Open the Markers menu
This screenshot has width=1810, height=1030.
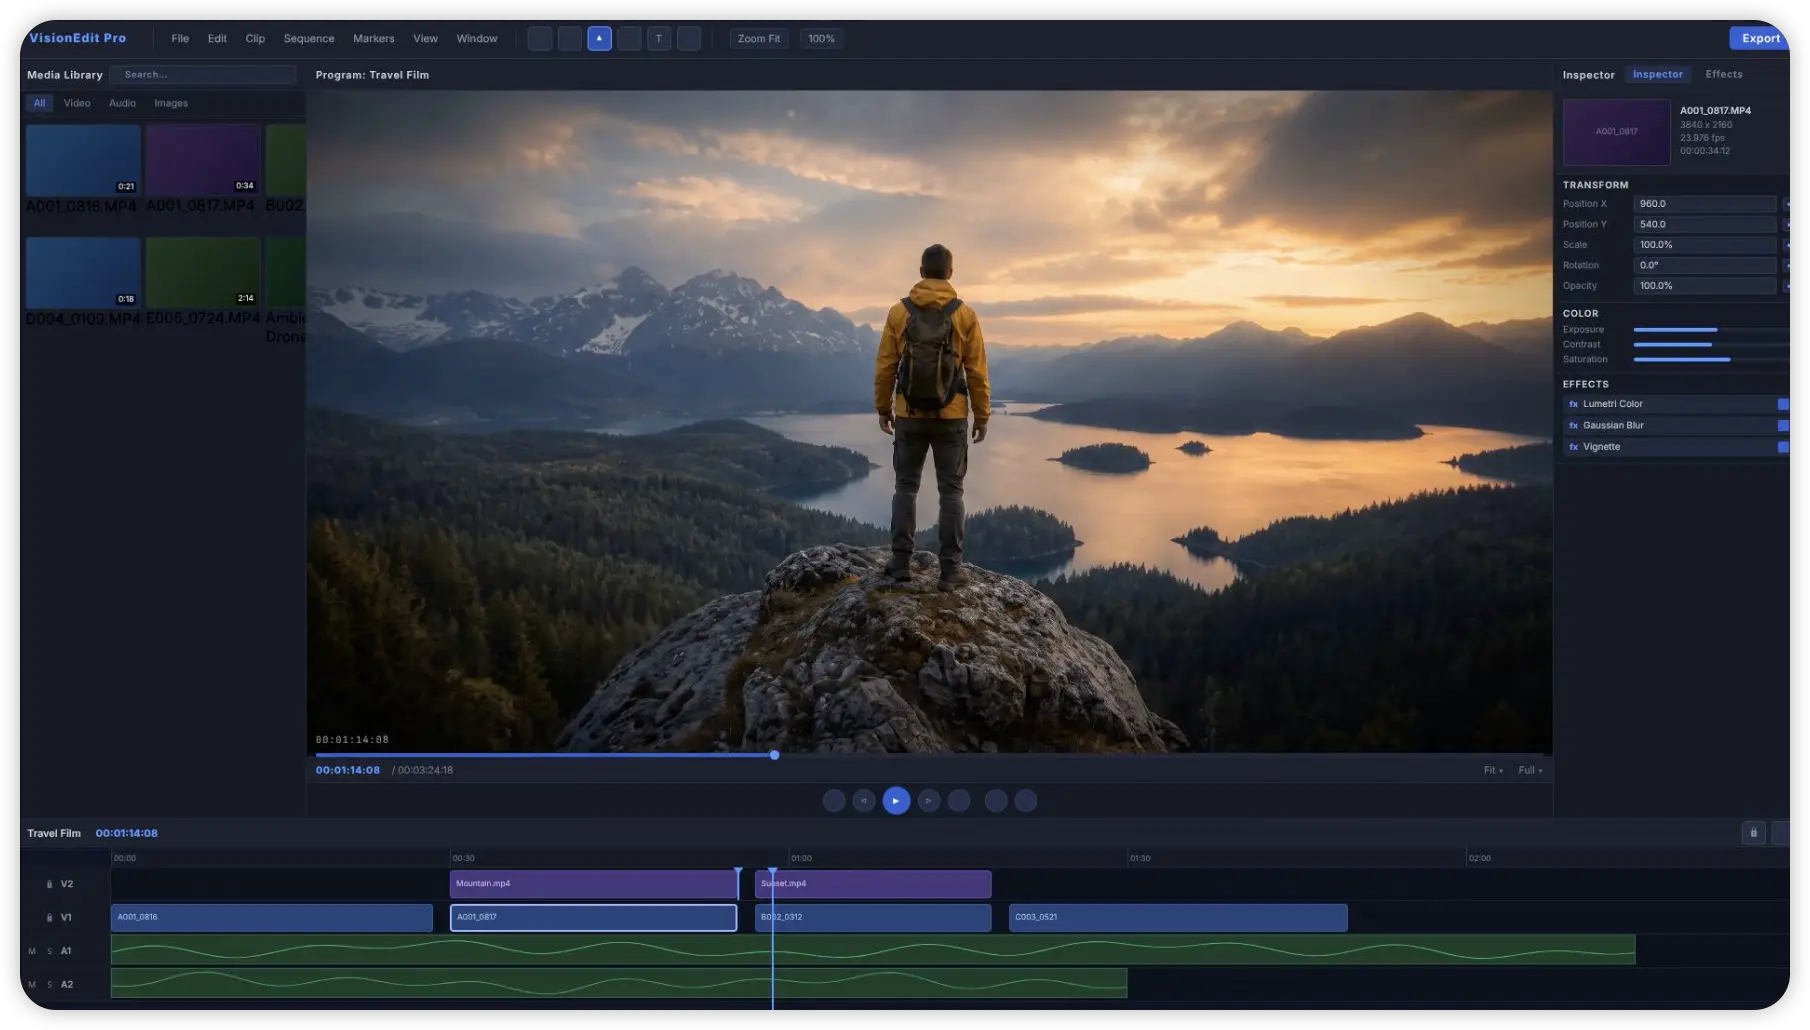[x=374, y=38]
